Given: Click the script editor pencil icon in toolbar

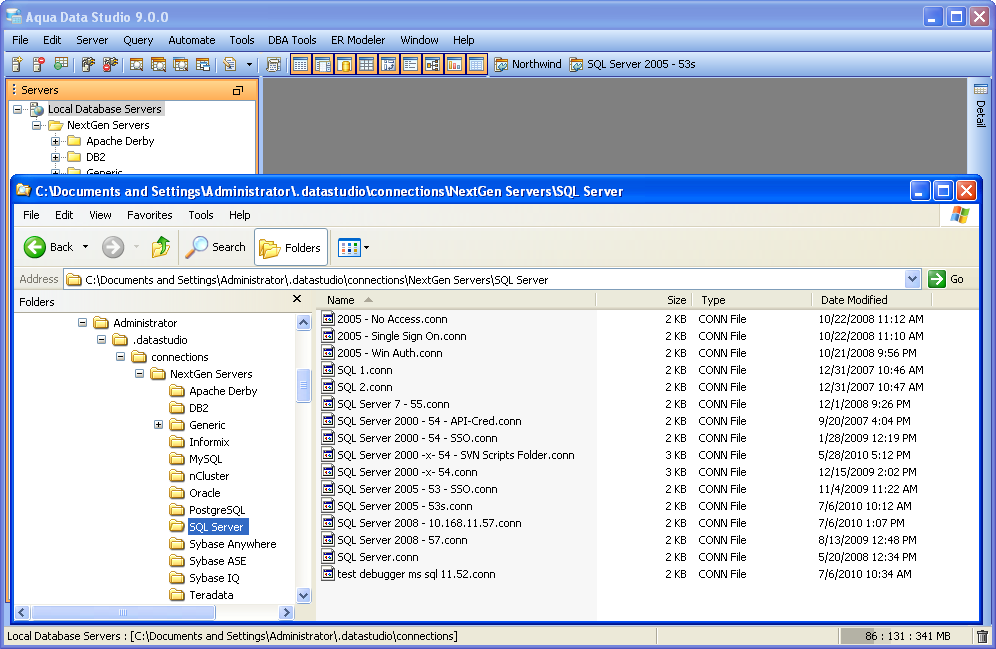Looking at the screenshot, I should pos(230,64).
